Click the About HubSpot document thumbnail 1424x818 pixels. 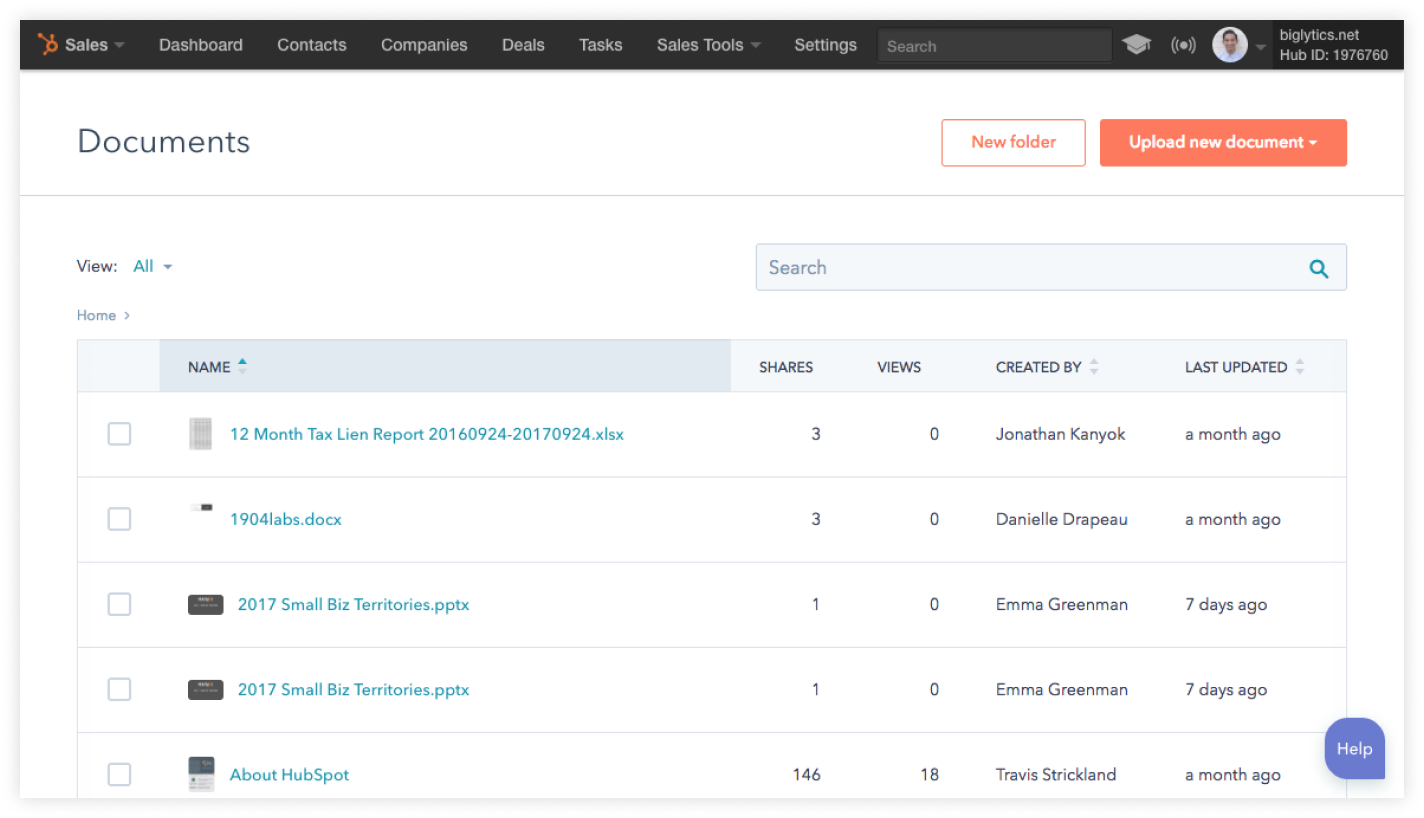pyautogui.click(x=201, y=774)
